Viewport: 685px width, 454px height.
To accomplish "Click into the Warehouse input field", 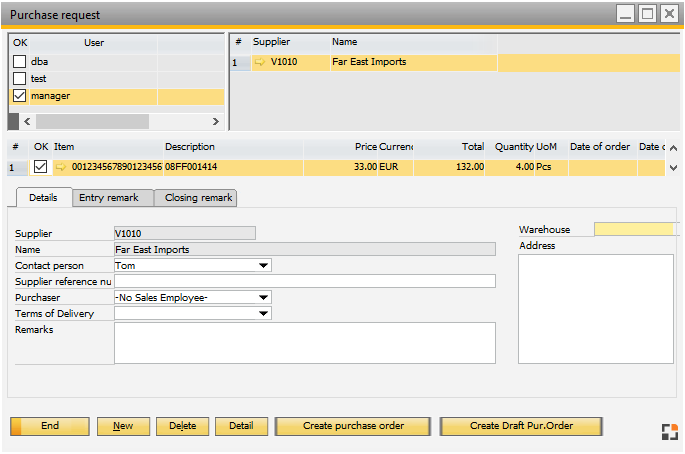I will pyautogui.click(x=634, y=230).
